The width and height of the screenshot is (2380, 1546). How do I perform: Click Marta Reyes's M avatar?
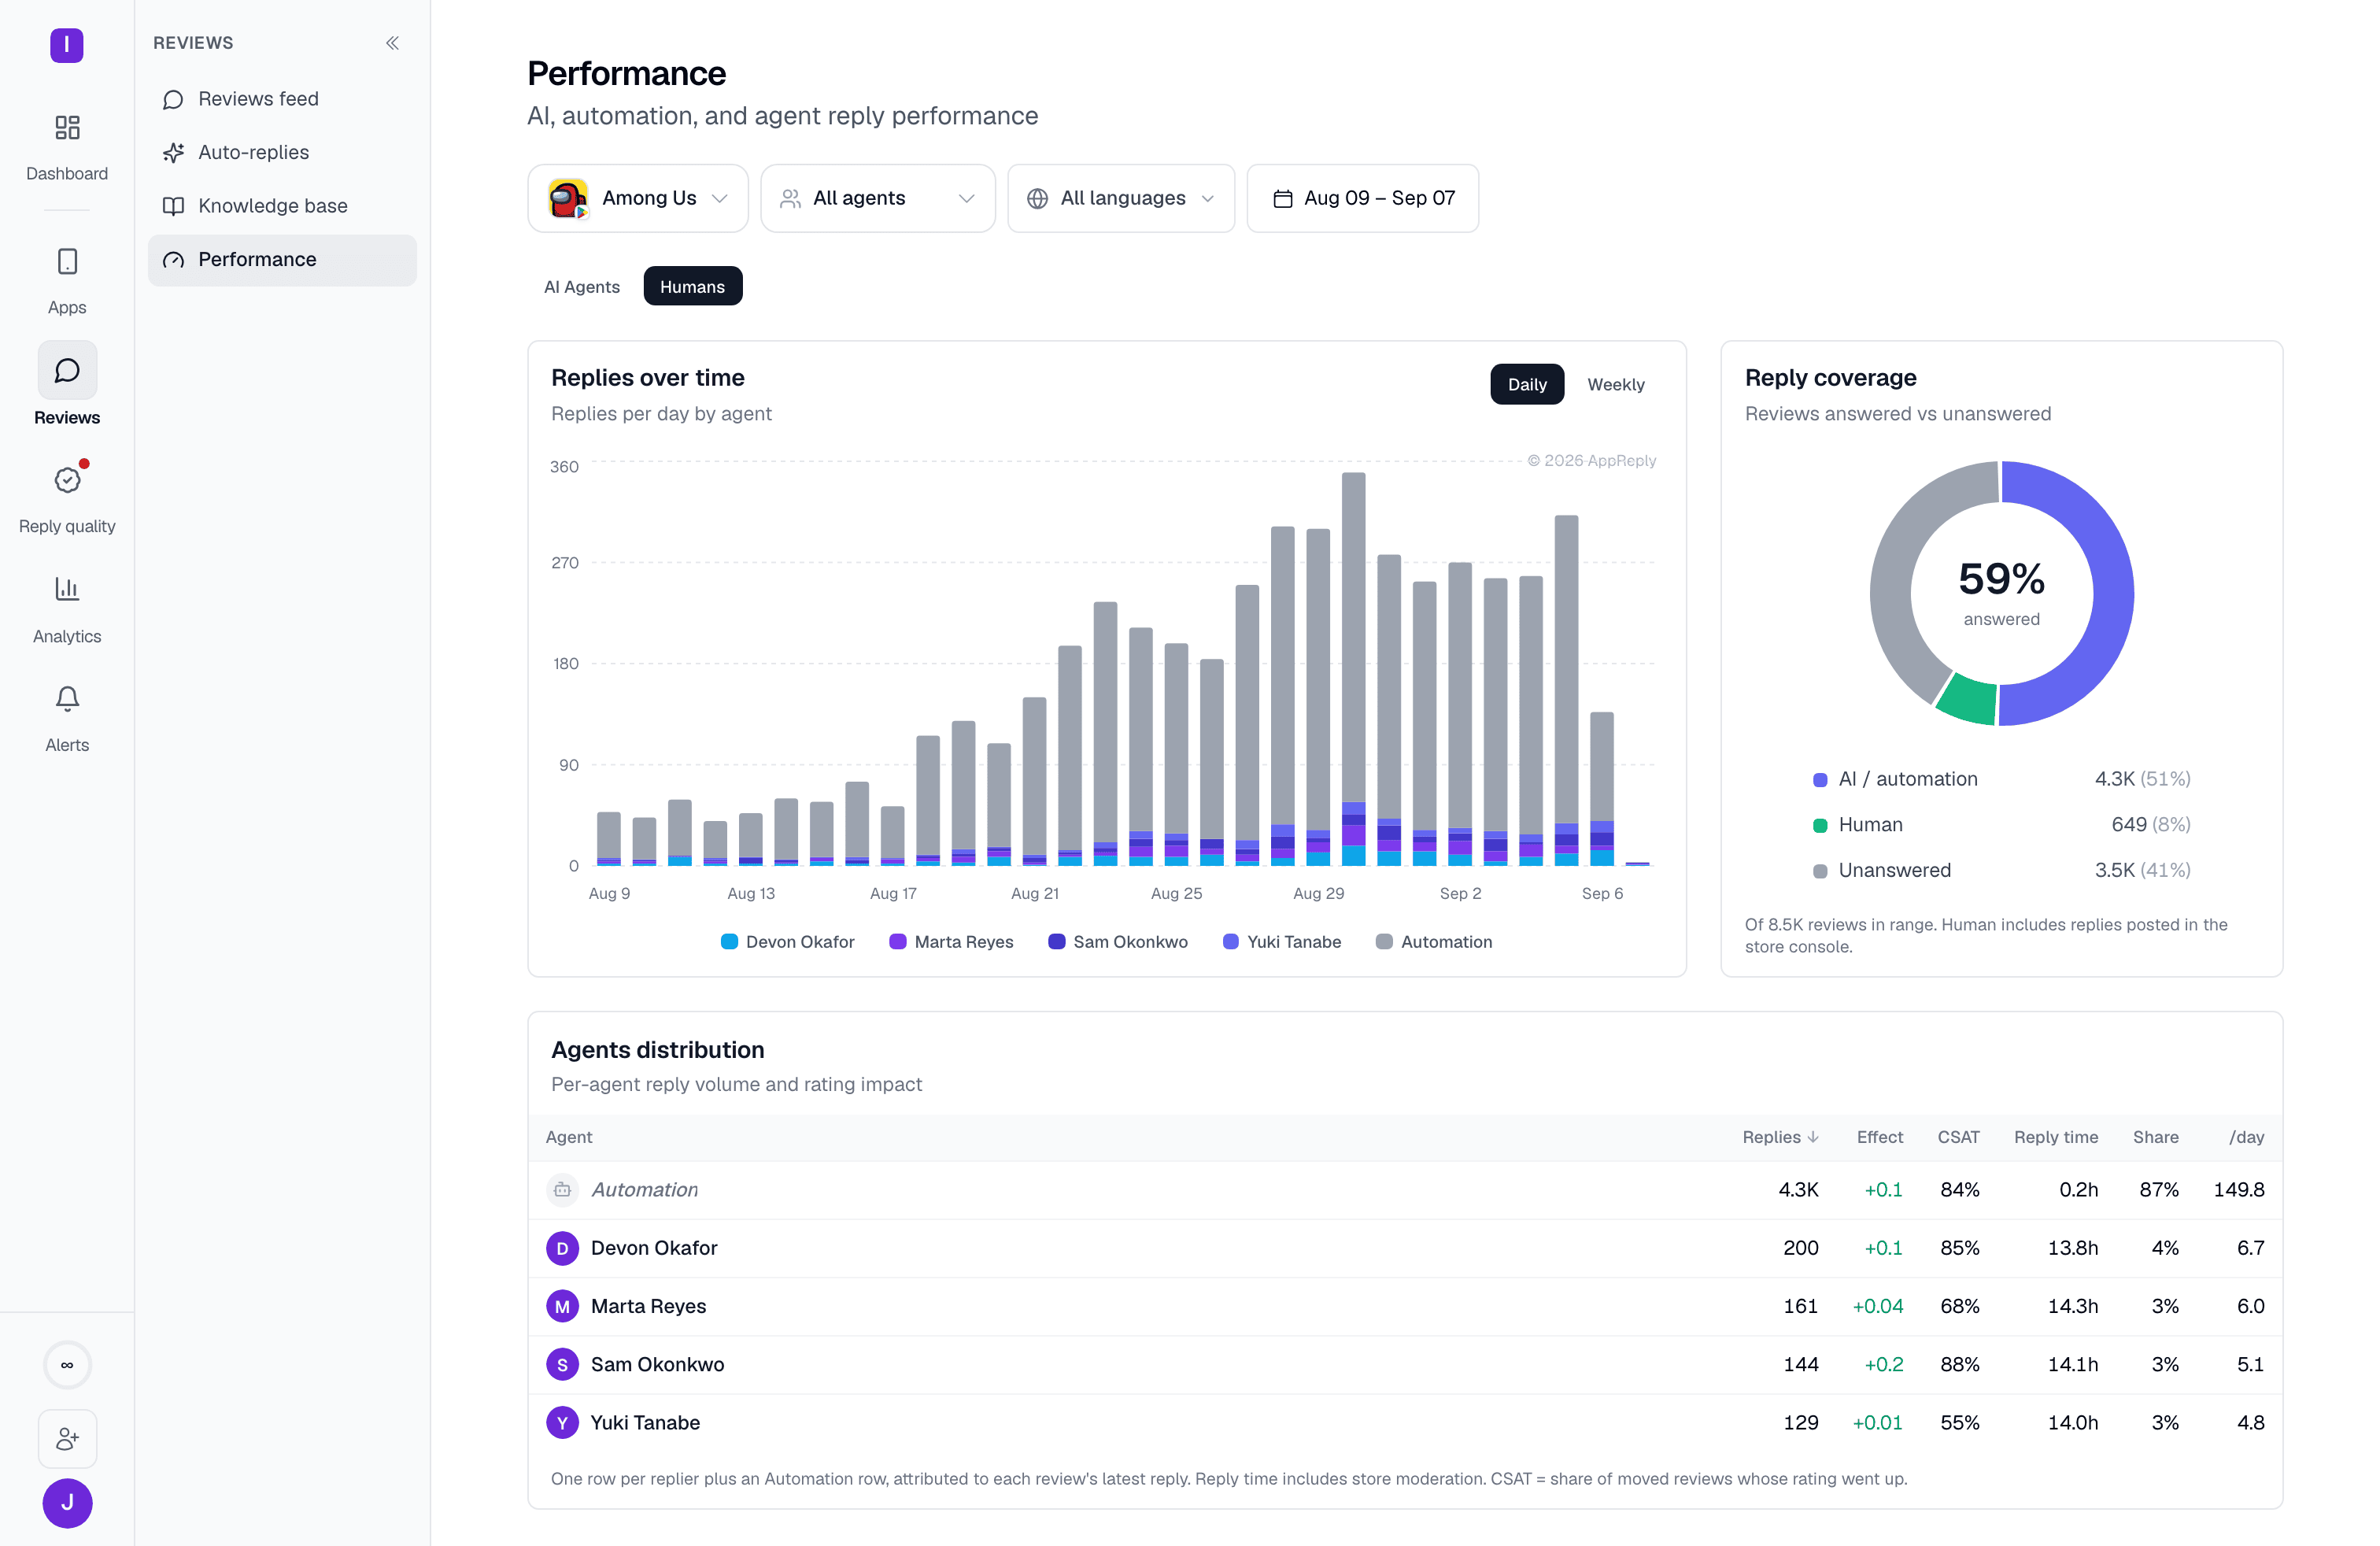562,1306
